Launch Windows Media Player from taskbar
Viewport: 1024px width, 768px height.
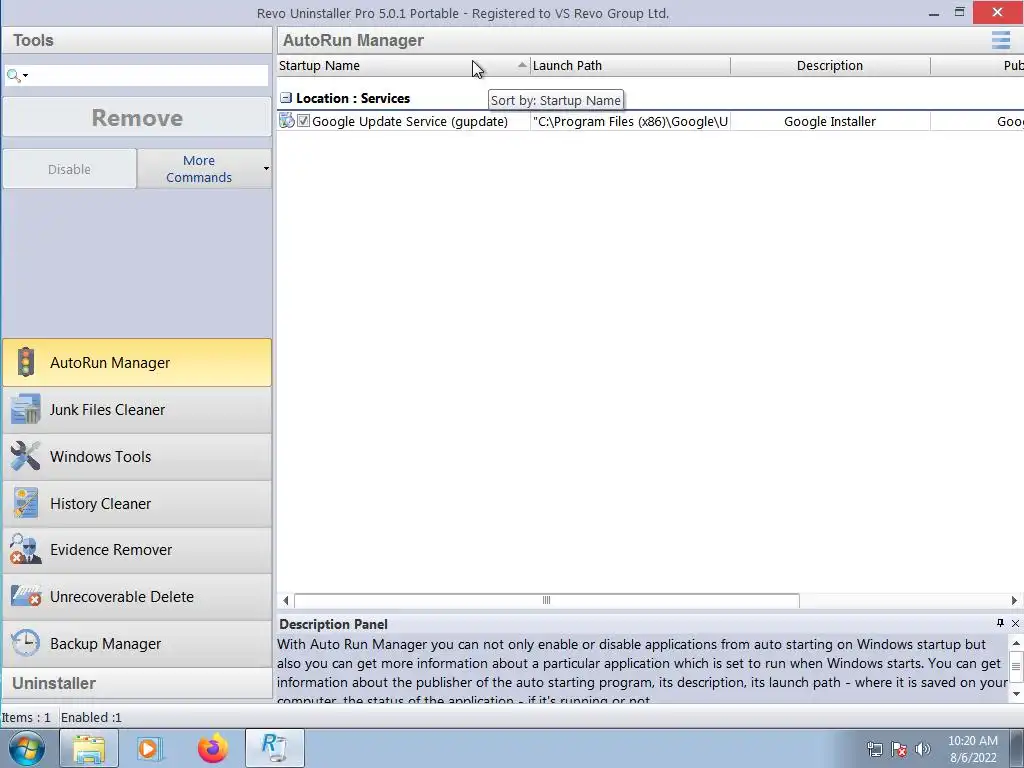pyautogui.click(x=150, y=748)
